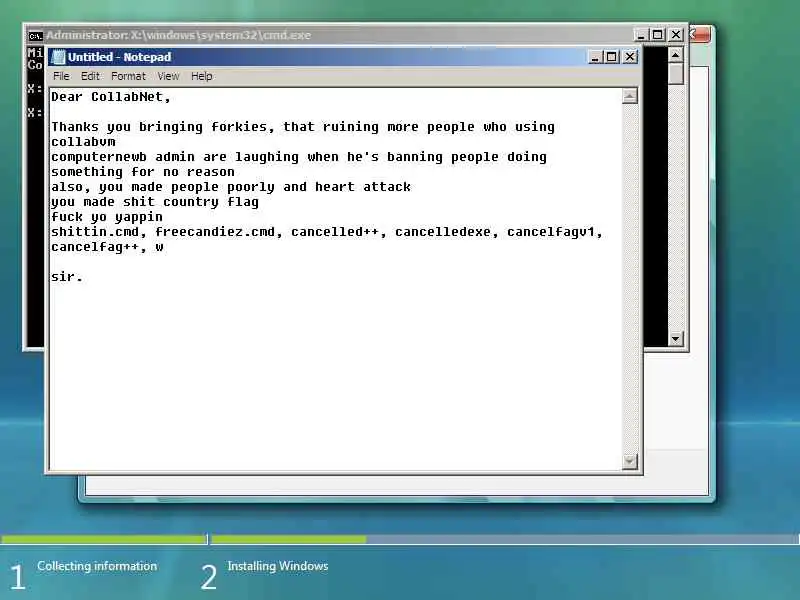Screen dimensions: 800x600
Task: Click Notepad scrollbar down arrow
Action: (630, 461)
